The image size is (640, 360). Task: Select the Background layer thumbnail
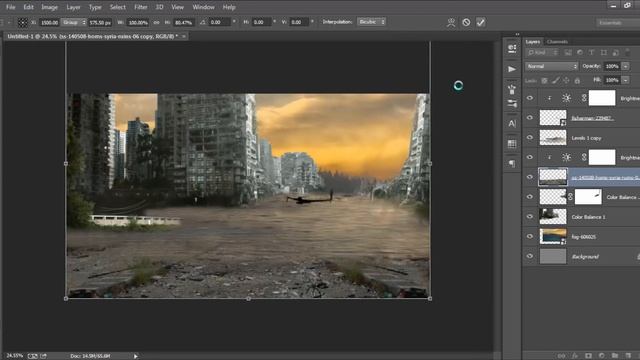(553, 256)
